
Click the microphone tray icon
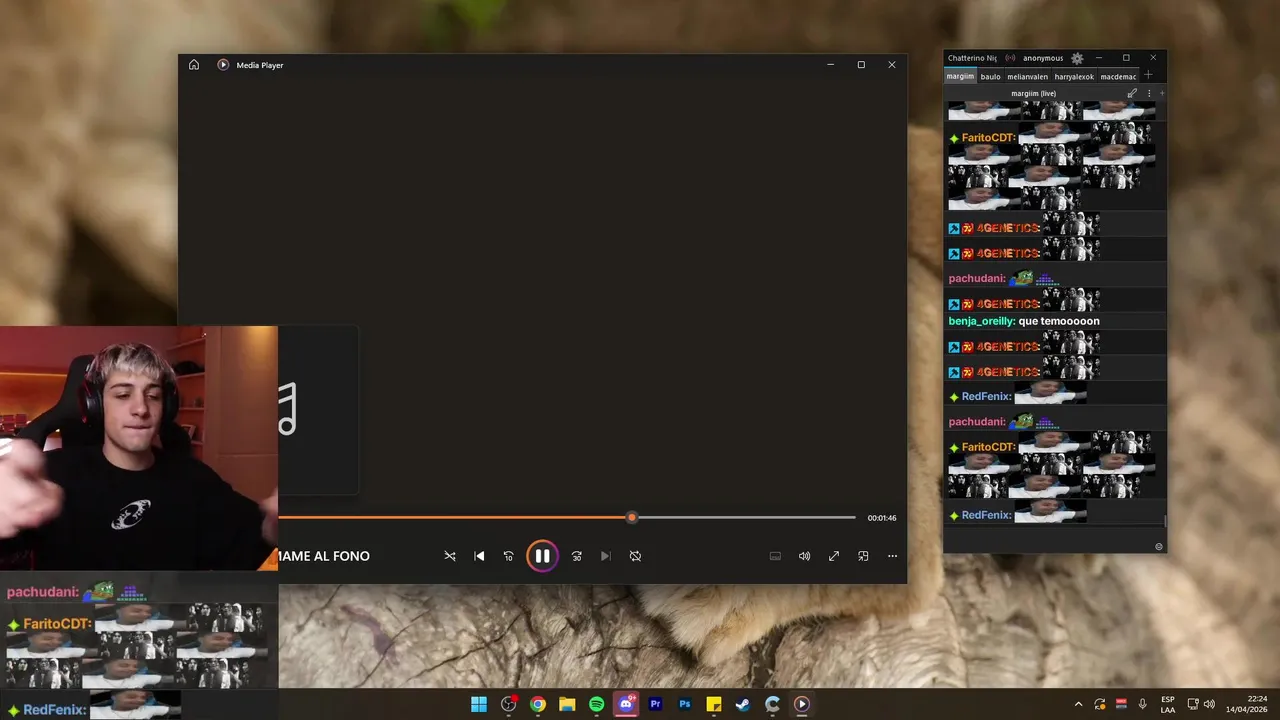click(1142, 704)
